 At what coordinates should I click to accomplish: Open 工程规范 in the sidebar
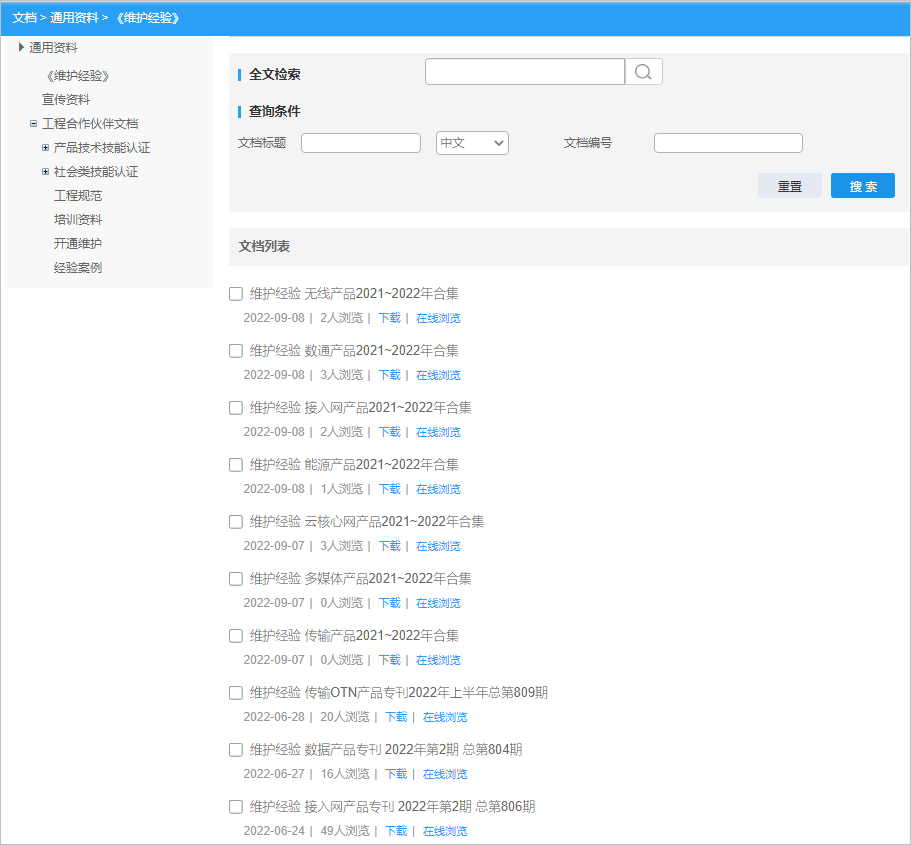pyautogui.click(x=78, y=196)
